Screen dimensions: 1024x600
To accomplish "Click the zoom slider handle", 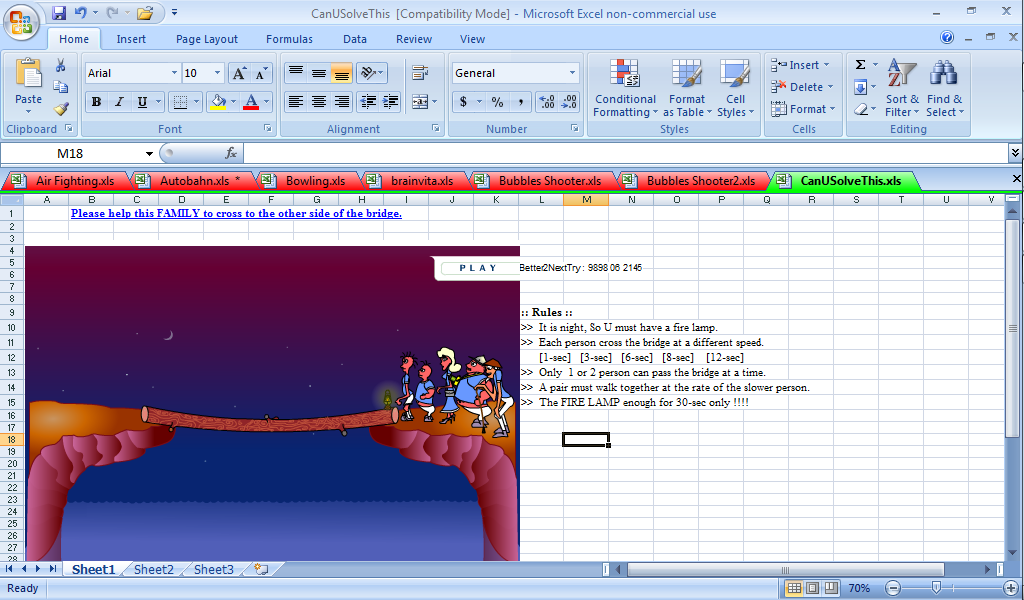I will 936,588.
